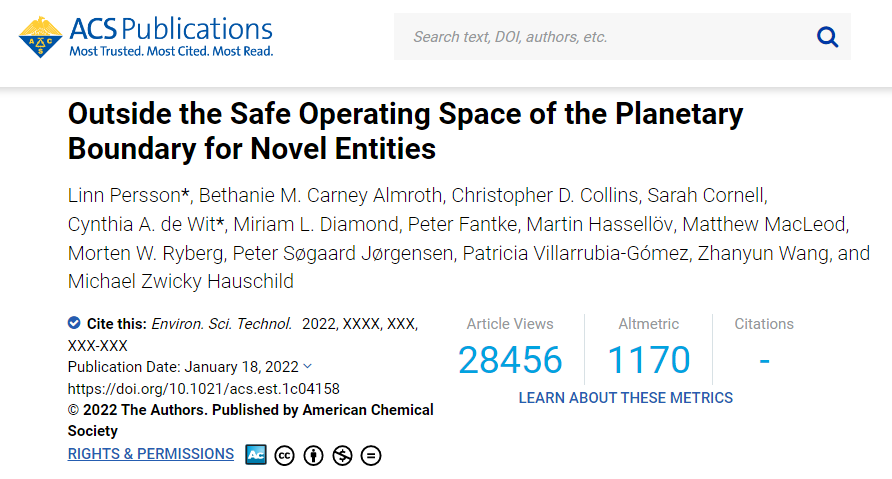The image size is (892, 479).
Task: Click the Creative Commons CC icon
Action: (284, 456)
